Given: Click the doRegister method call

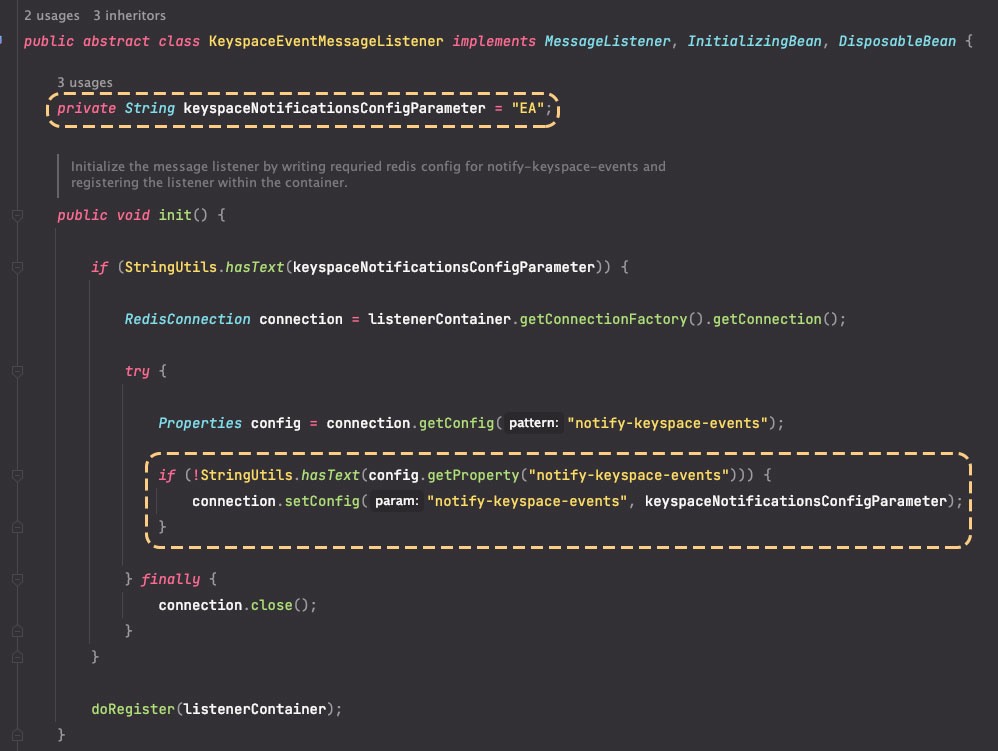Looking at the screenshot, I should [133, 709].
